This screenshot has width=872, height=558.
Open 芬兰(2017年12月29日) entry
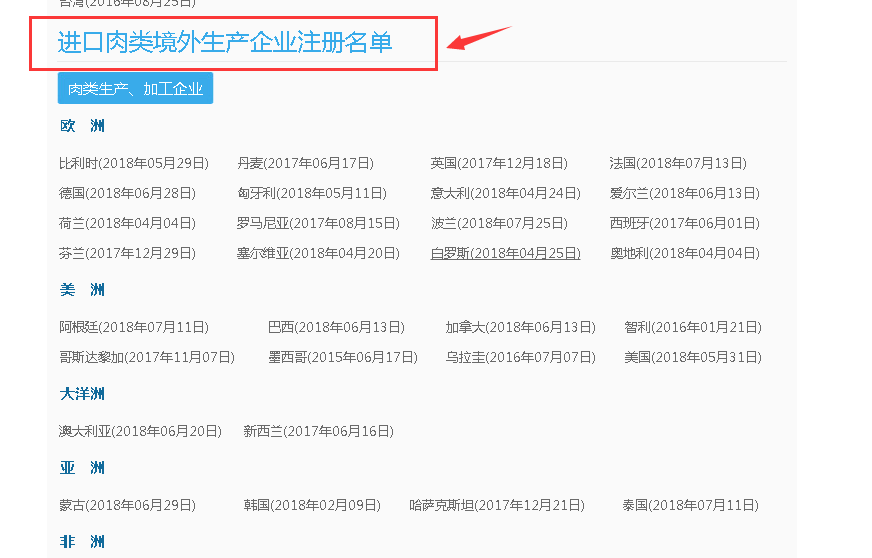pos(127,253)
